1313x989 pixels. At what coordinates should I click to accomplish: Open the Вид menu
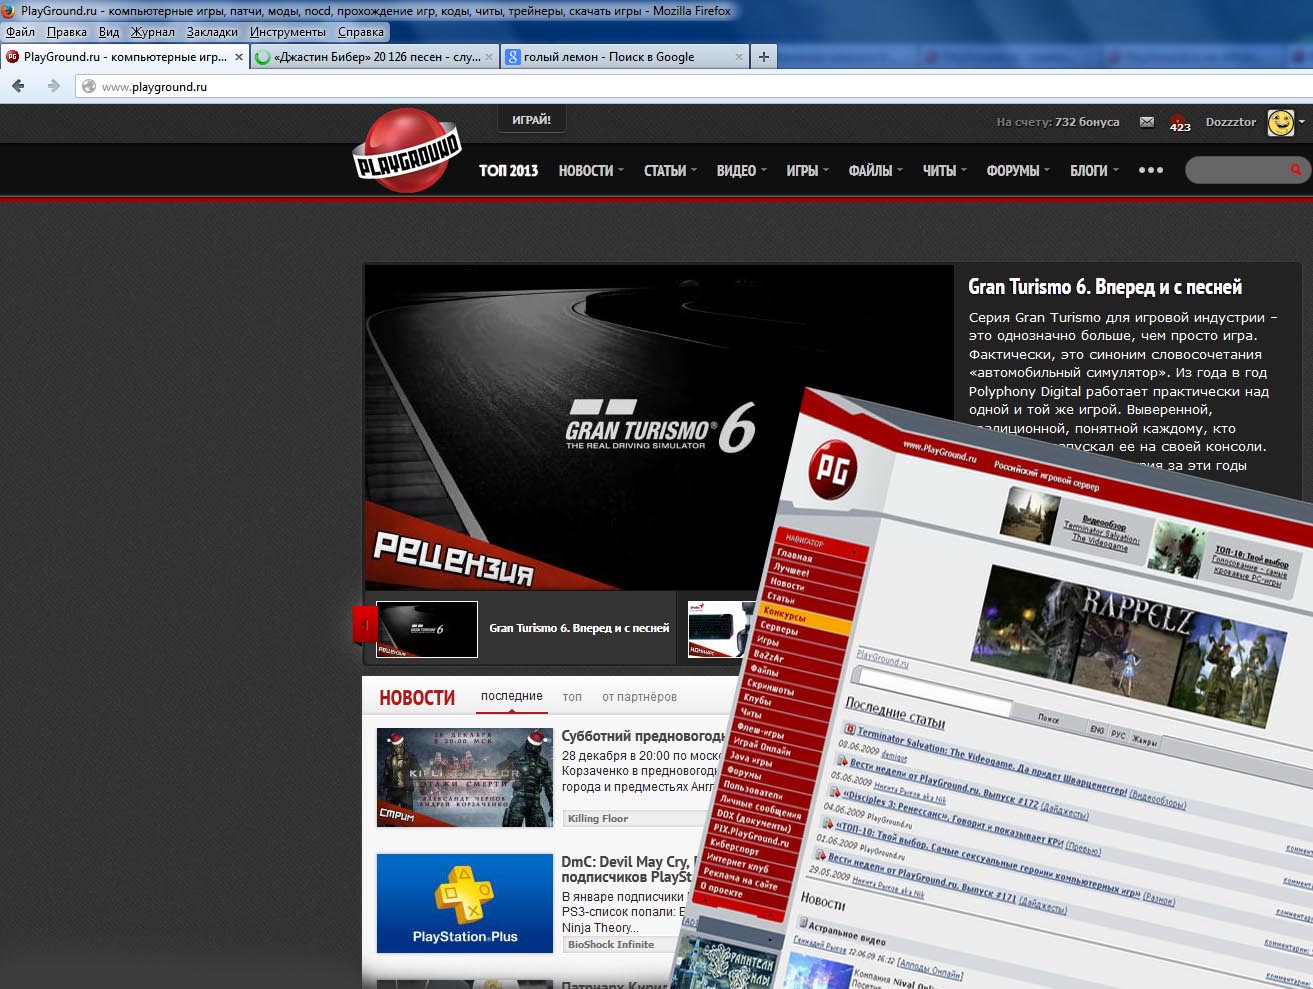click(x=109, y=32)
